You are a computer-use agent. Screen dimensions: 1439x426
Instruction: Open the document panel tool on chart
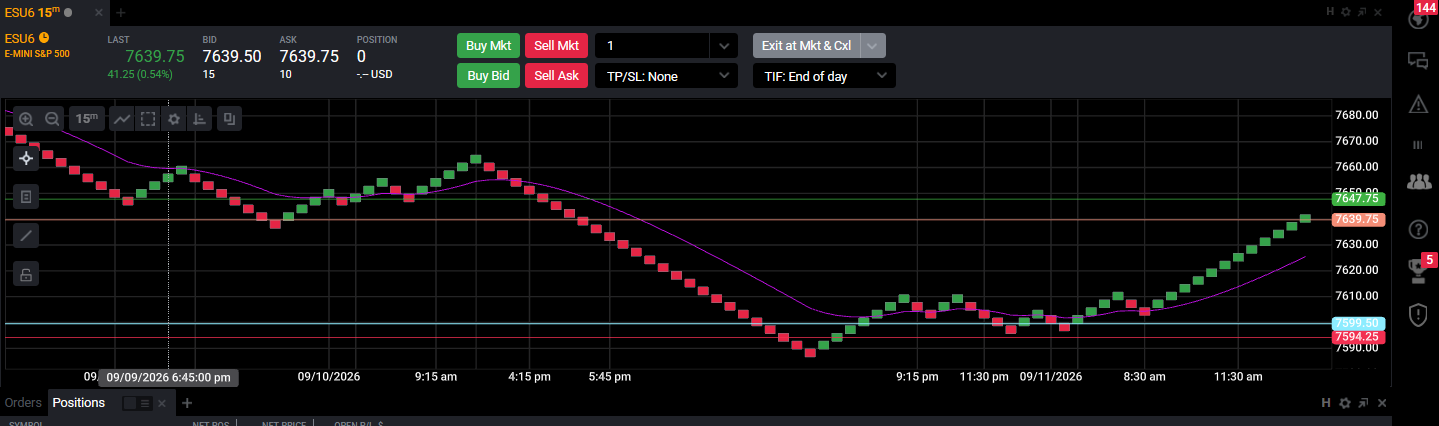pyautogui.click(x=26, y=197)
